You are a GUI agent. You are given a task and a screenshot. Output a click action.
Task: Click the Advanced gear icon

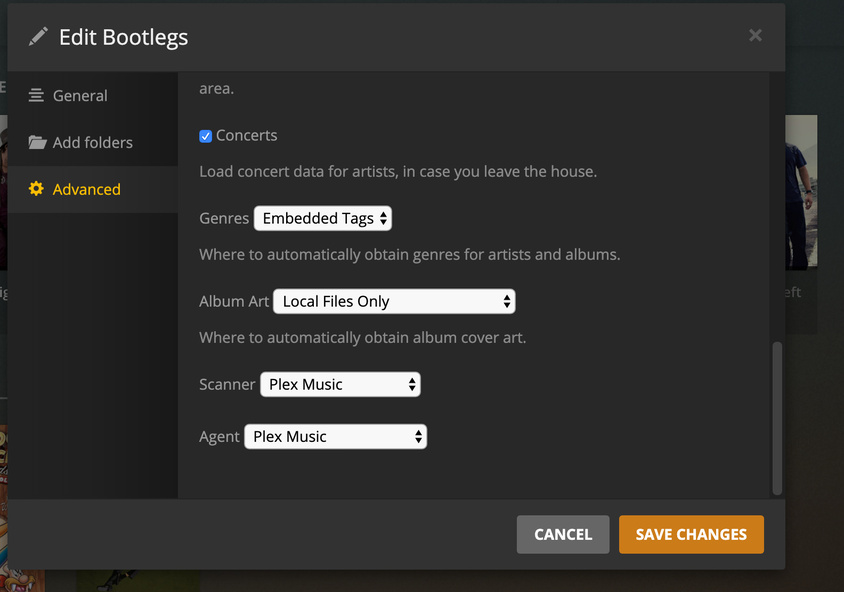[36, 189]
